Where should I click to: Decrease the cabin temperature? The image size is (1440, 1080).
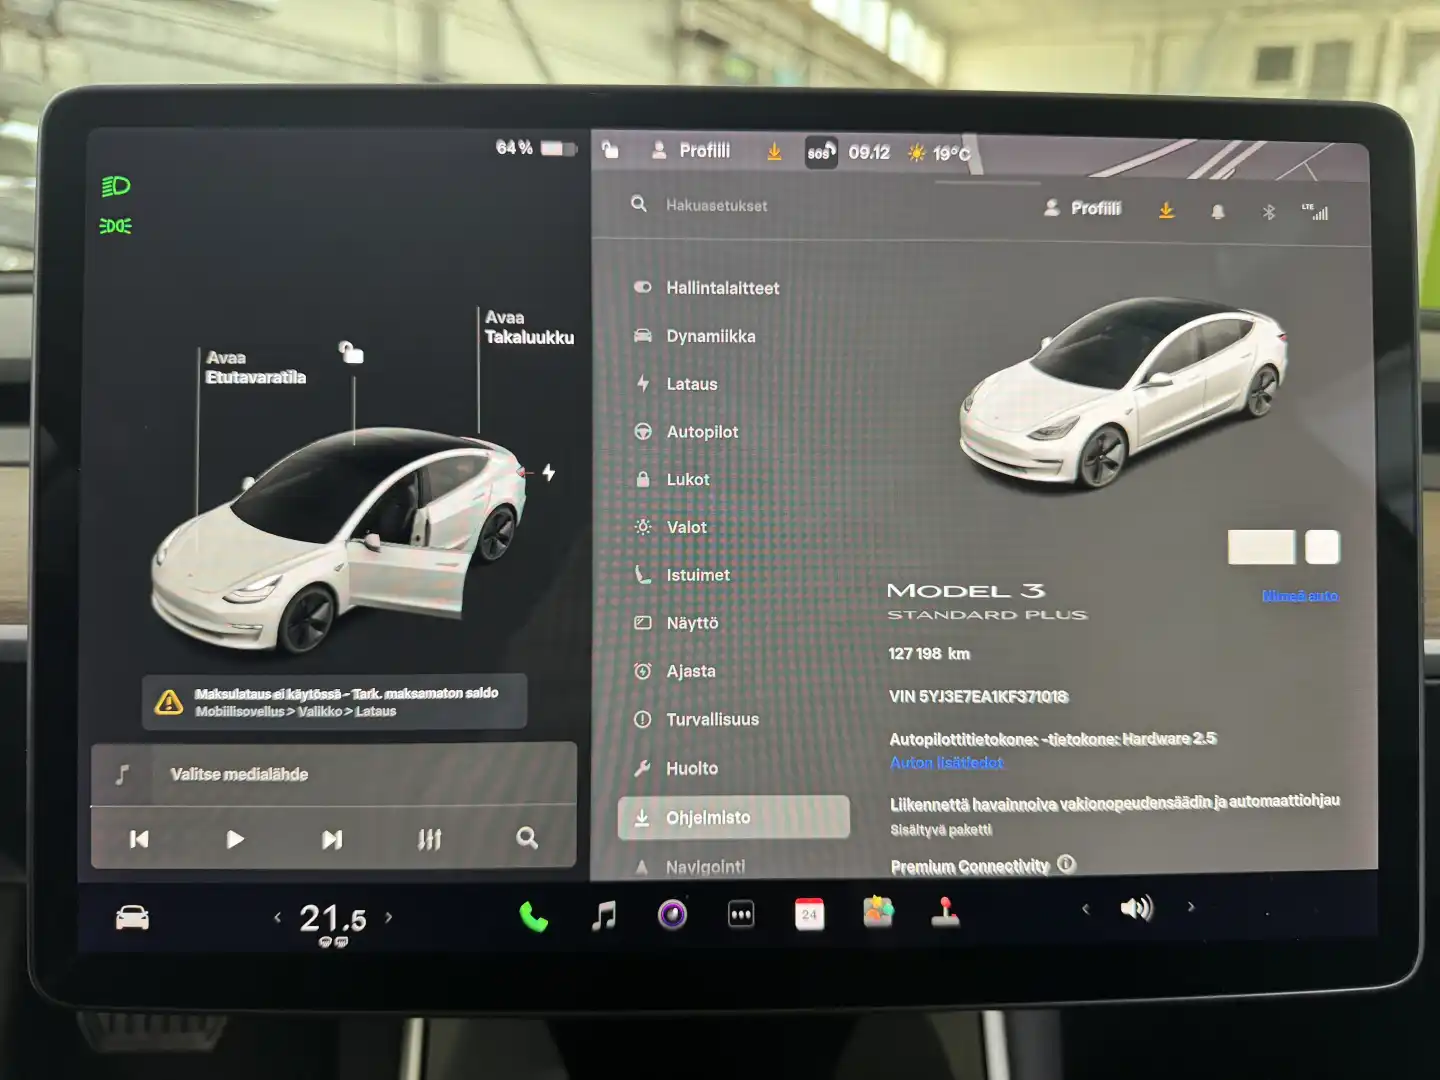(x=277, y=917)
